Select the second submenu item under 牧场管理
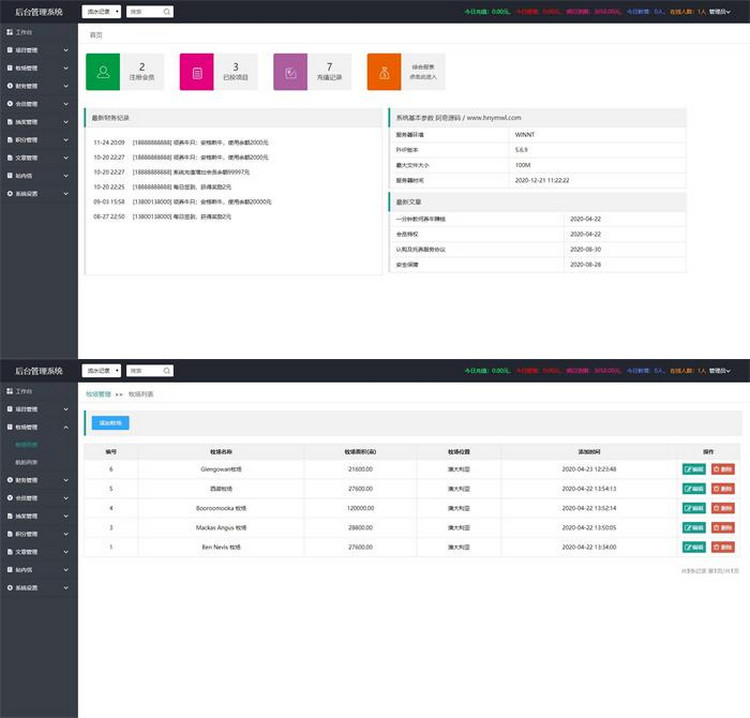 [x=26, y=462]
